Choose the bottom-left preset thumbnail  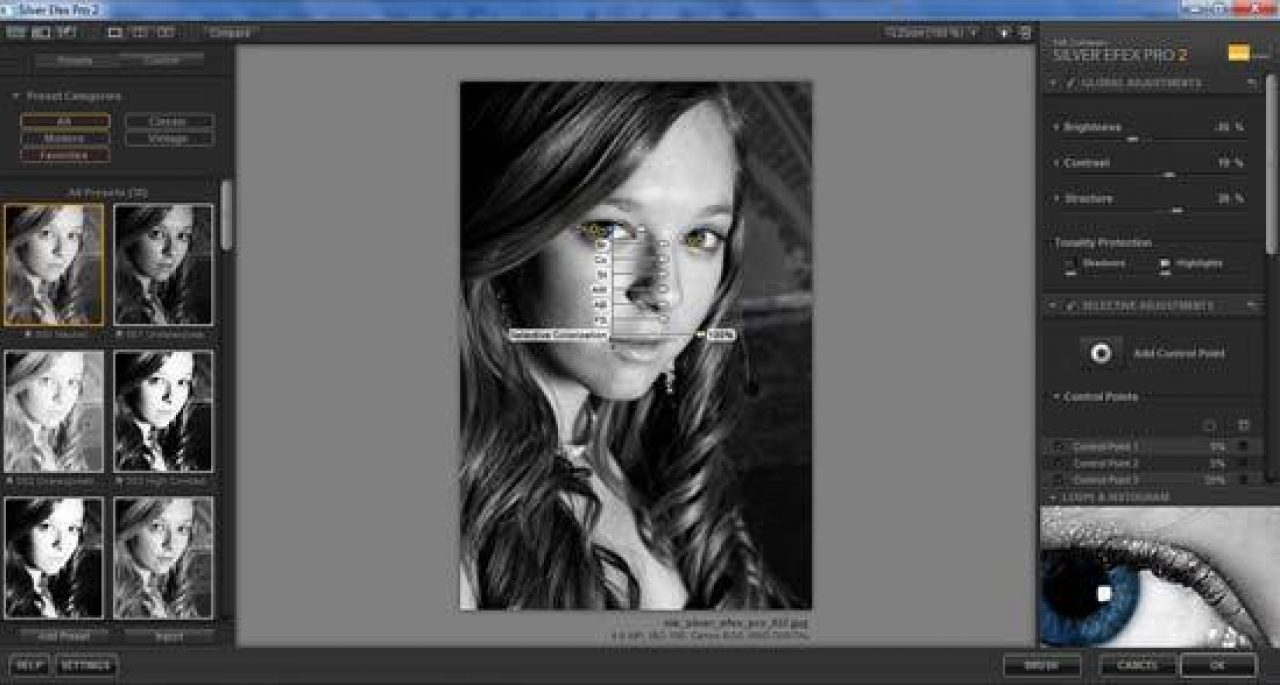54,557
